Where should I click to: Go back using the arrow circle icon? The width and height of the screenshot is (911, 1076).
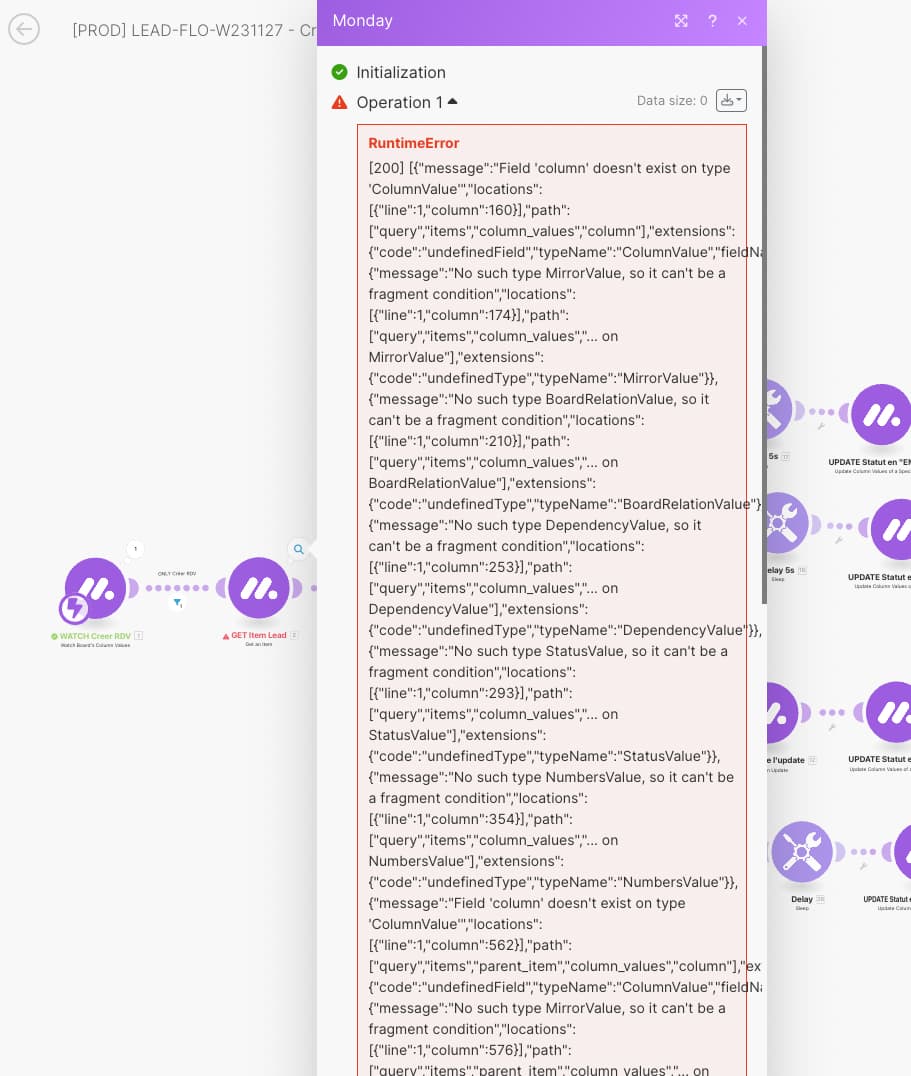click(x=24, y=30)
